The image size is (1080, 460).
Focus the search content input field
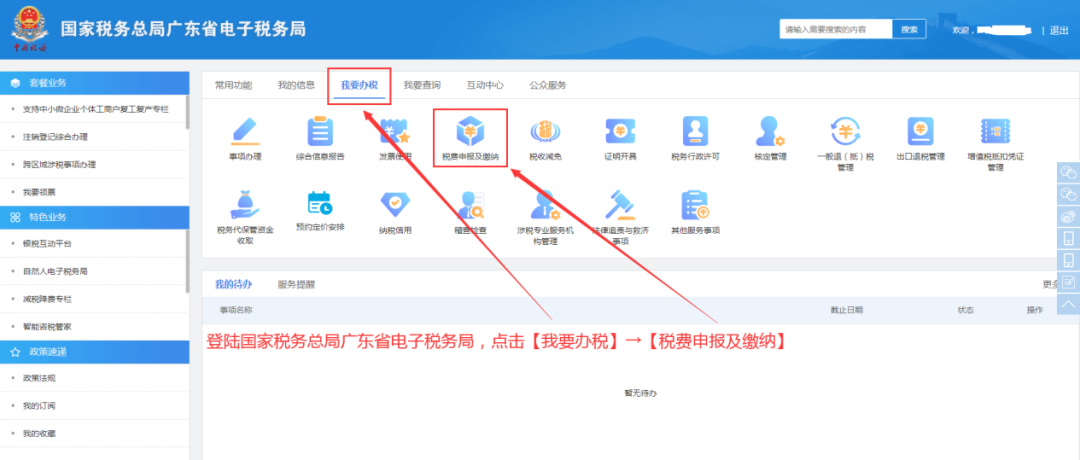[x=836, y=29]
